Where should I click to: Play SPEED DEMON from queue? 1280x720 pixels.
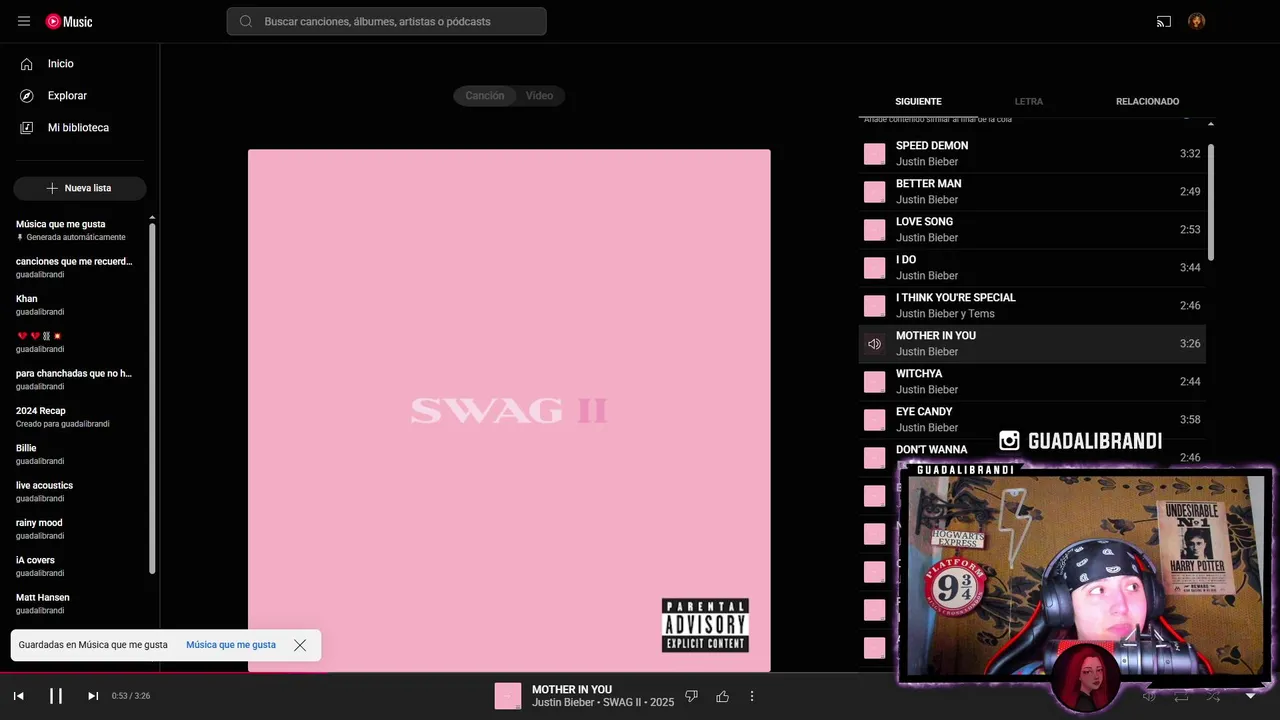pyautogui.click(x=1032, y=154)
